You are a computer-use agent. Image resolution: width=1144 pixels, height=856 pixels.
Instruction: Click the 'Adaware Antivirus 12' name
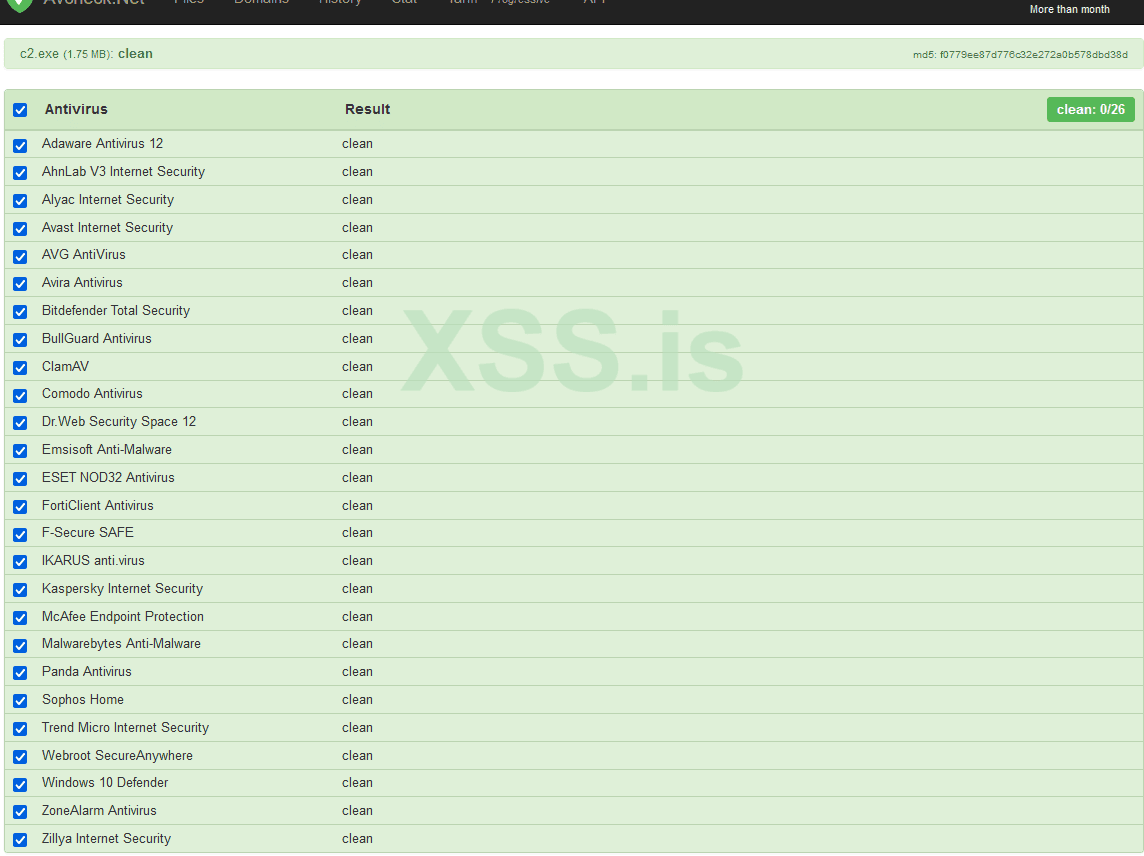[x=102, y=144]
